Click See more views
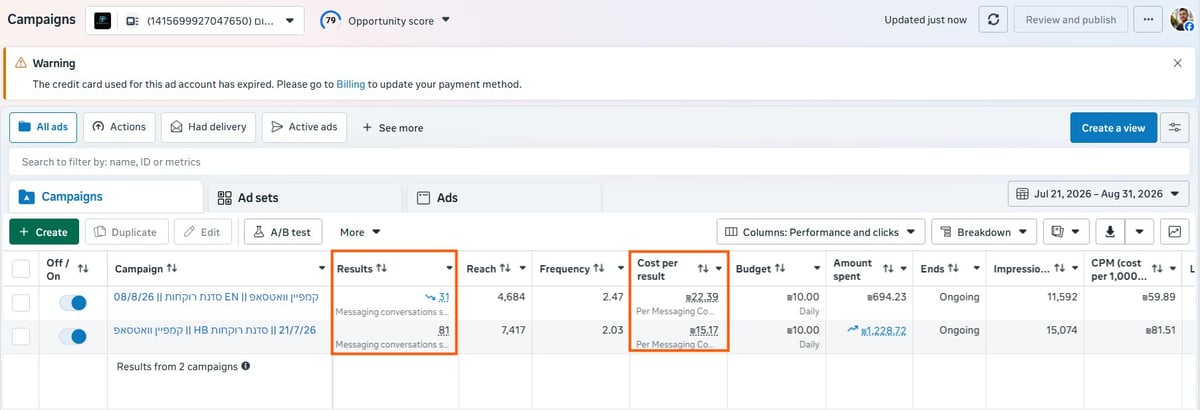1200x410 pixels. 392,128
